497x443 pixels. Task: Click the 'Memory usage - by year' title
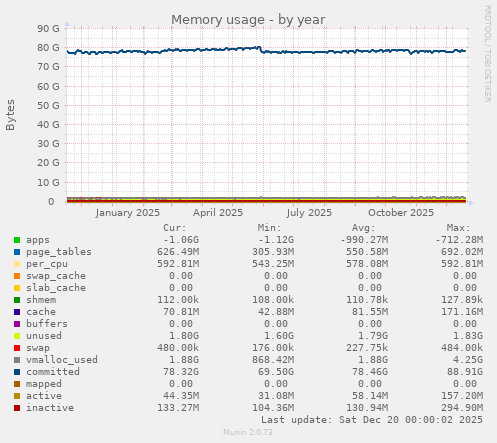(248, 20)
